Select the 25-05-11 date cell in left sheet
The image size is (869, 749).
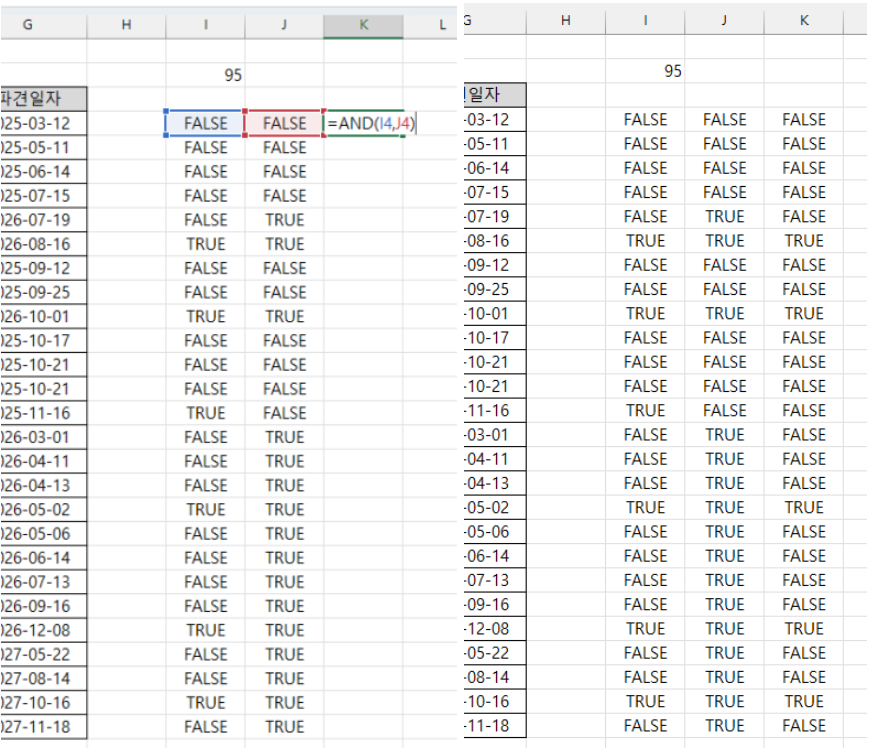point(43,147)
